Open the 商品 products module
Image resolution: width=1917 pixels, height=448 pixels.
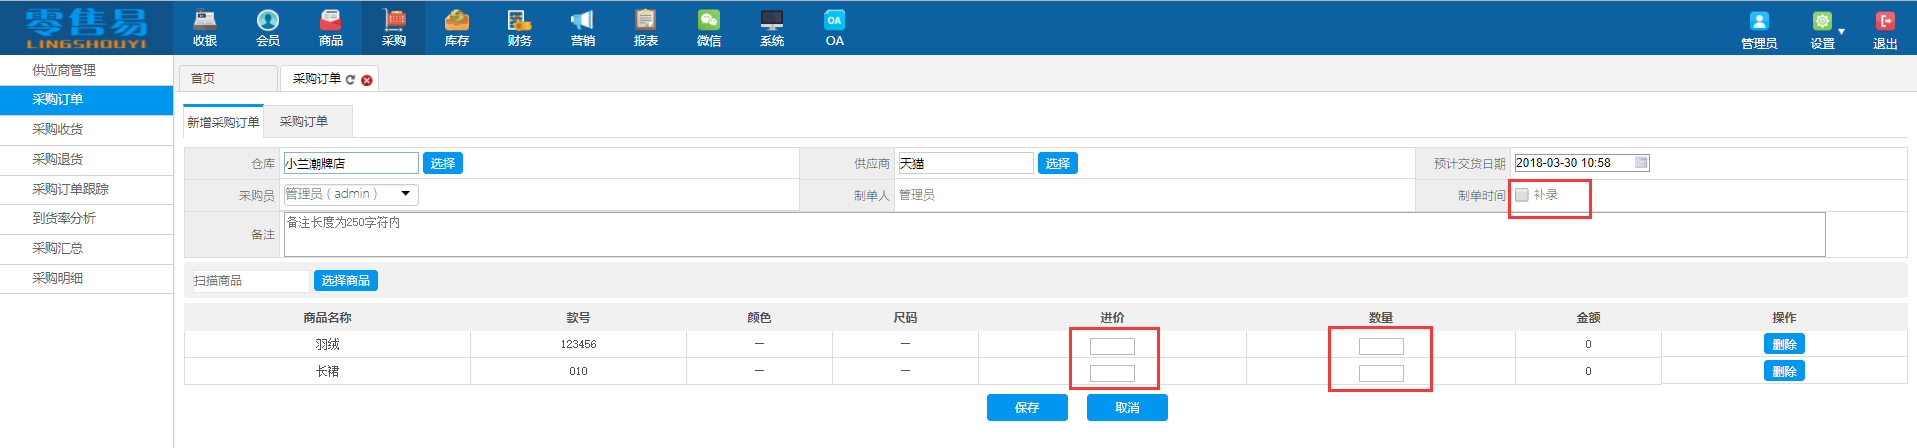click(331, 28)
